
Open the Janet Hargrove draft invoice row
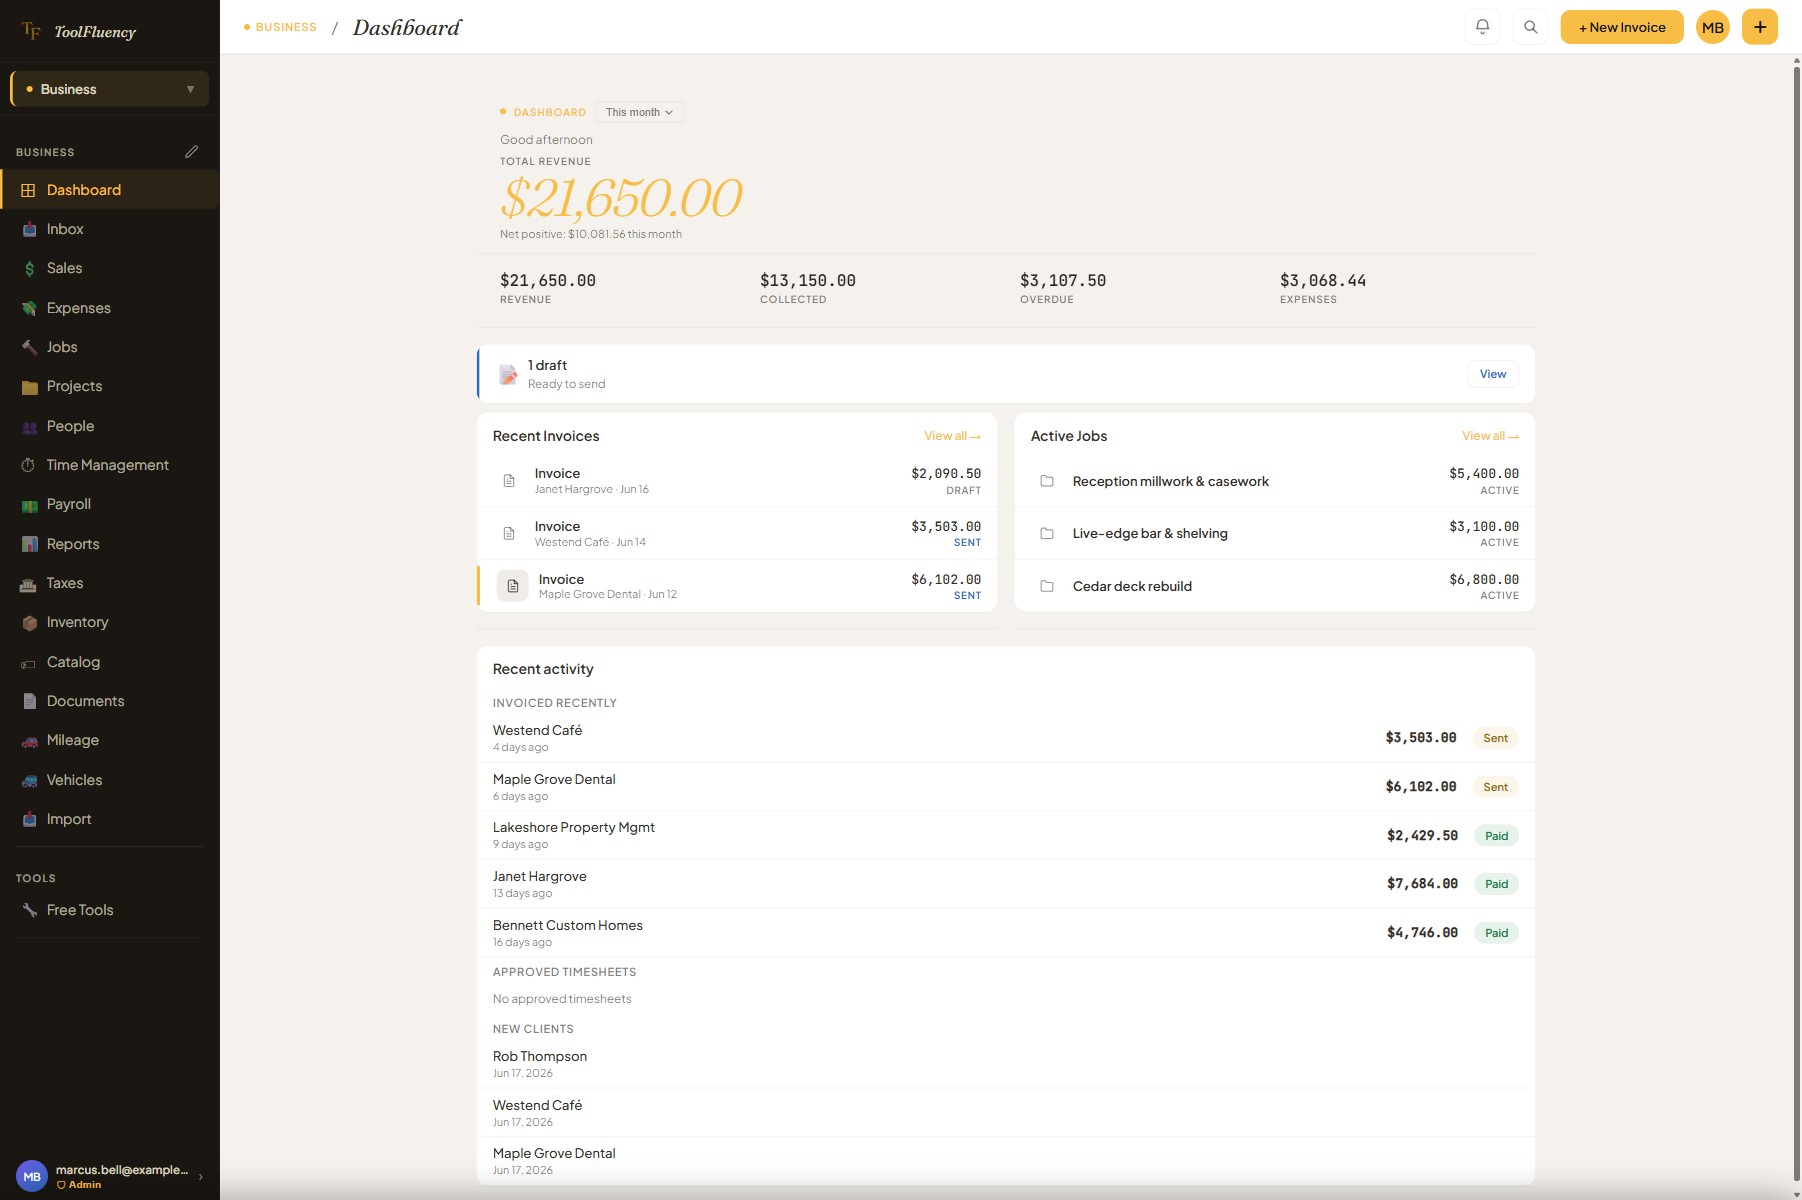(737, 481)
